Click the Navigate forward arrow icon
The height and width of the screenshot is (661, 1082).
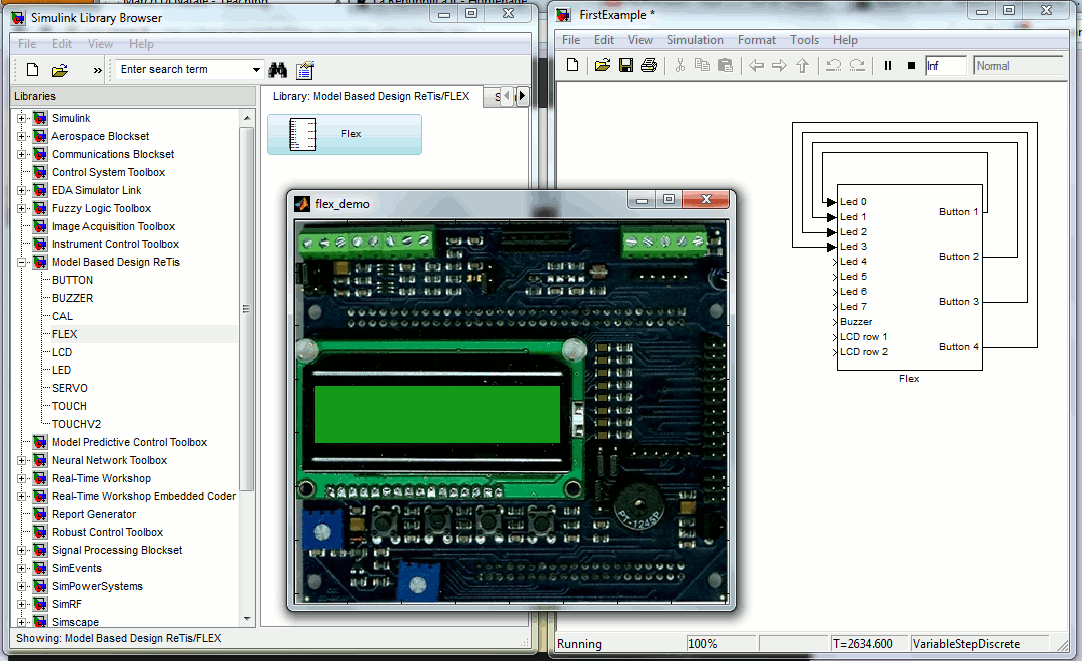(779, 66)
